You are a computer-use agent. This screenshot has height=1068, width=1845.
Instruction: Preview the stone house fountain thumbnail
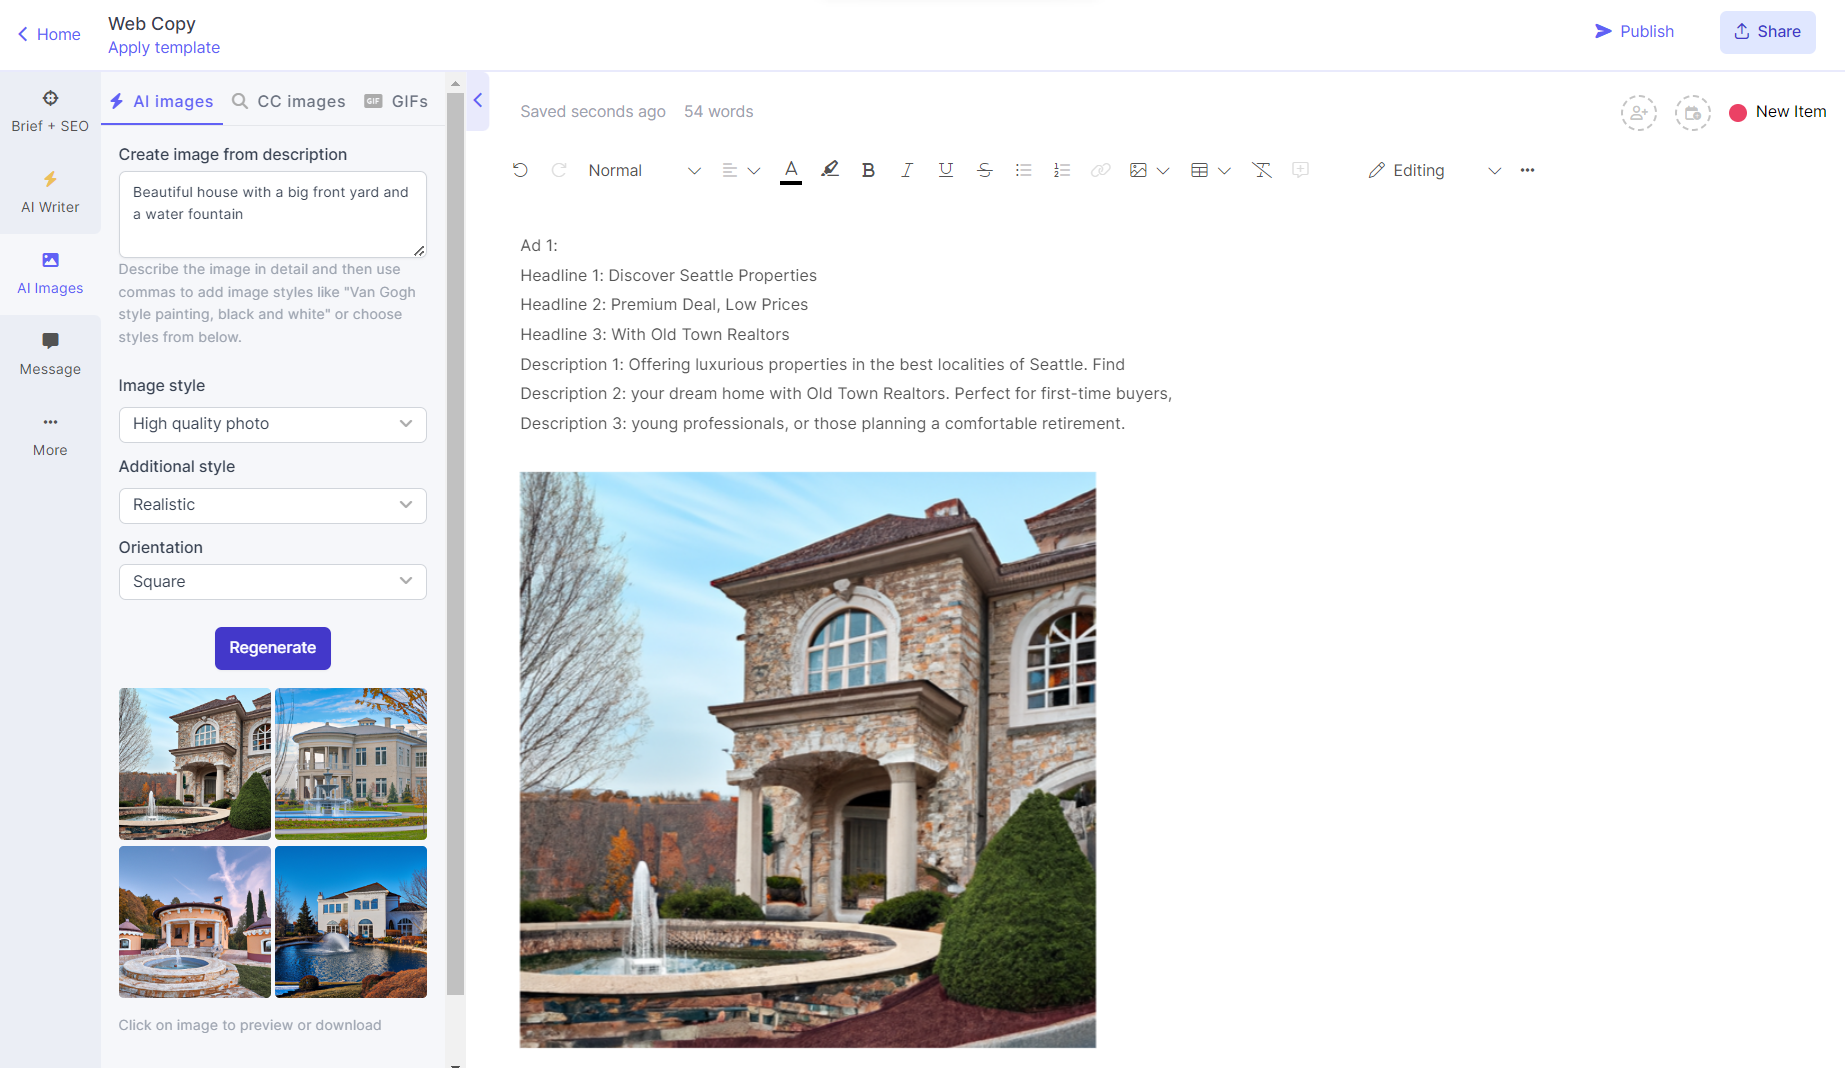click(x=195, y=764)
